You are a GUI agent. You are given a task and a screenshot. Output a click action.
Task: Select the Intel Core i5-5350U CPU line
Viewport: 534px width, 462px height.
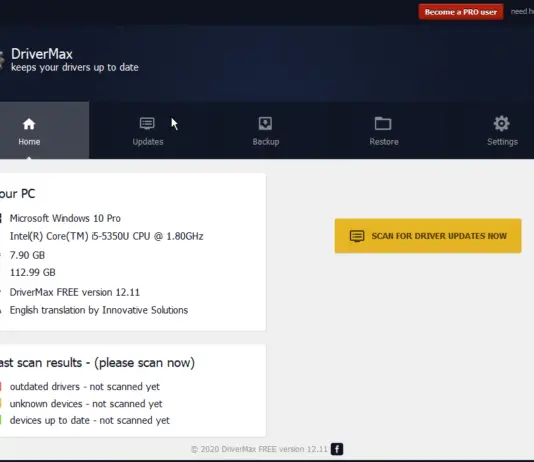(x=107, y=236)
